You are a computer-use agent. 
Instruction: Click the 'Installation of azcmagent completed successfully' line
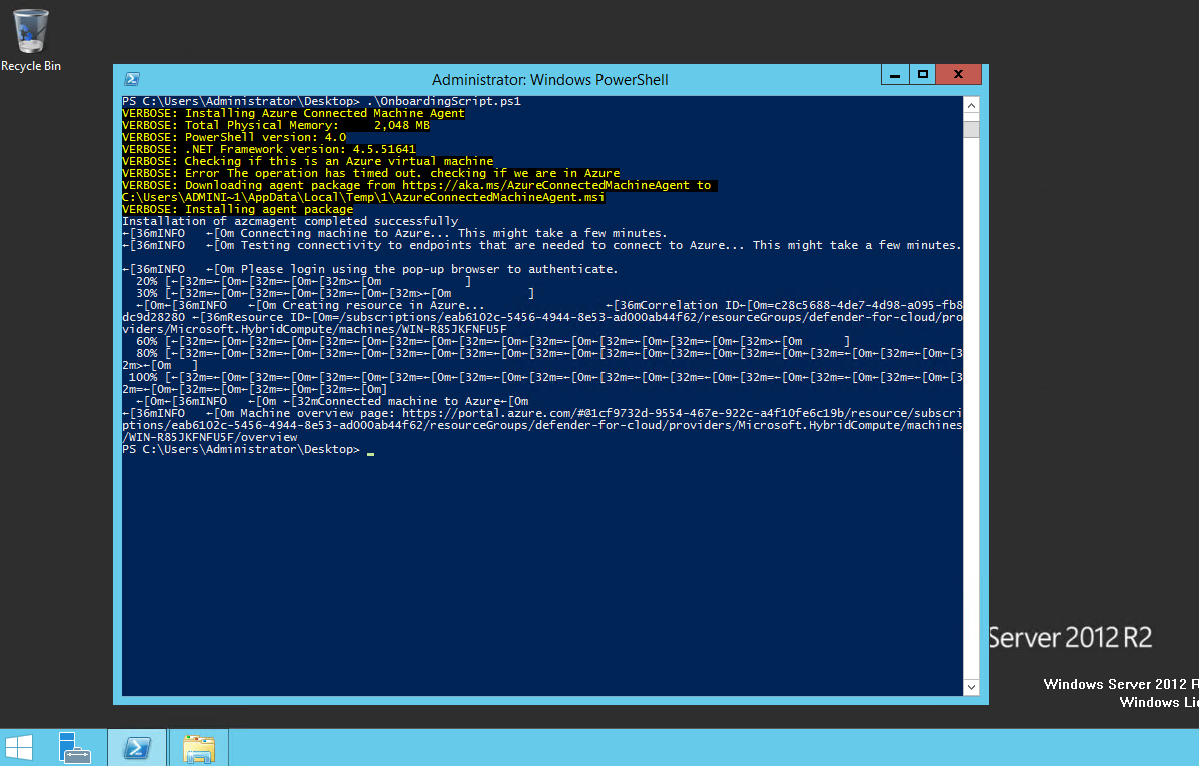pyautogui.click(x=290, y=221)
